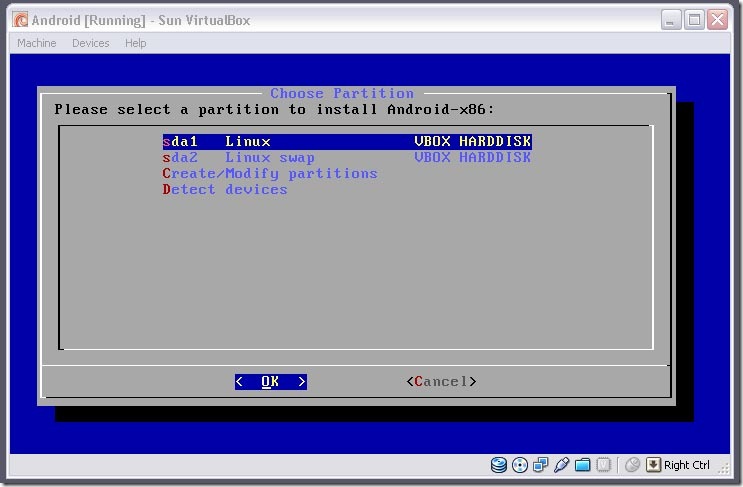This screenshot has height=487, width=743.
Task: Click the USB devices status icon
Action: (561, 465)
